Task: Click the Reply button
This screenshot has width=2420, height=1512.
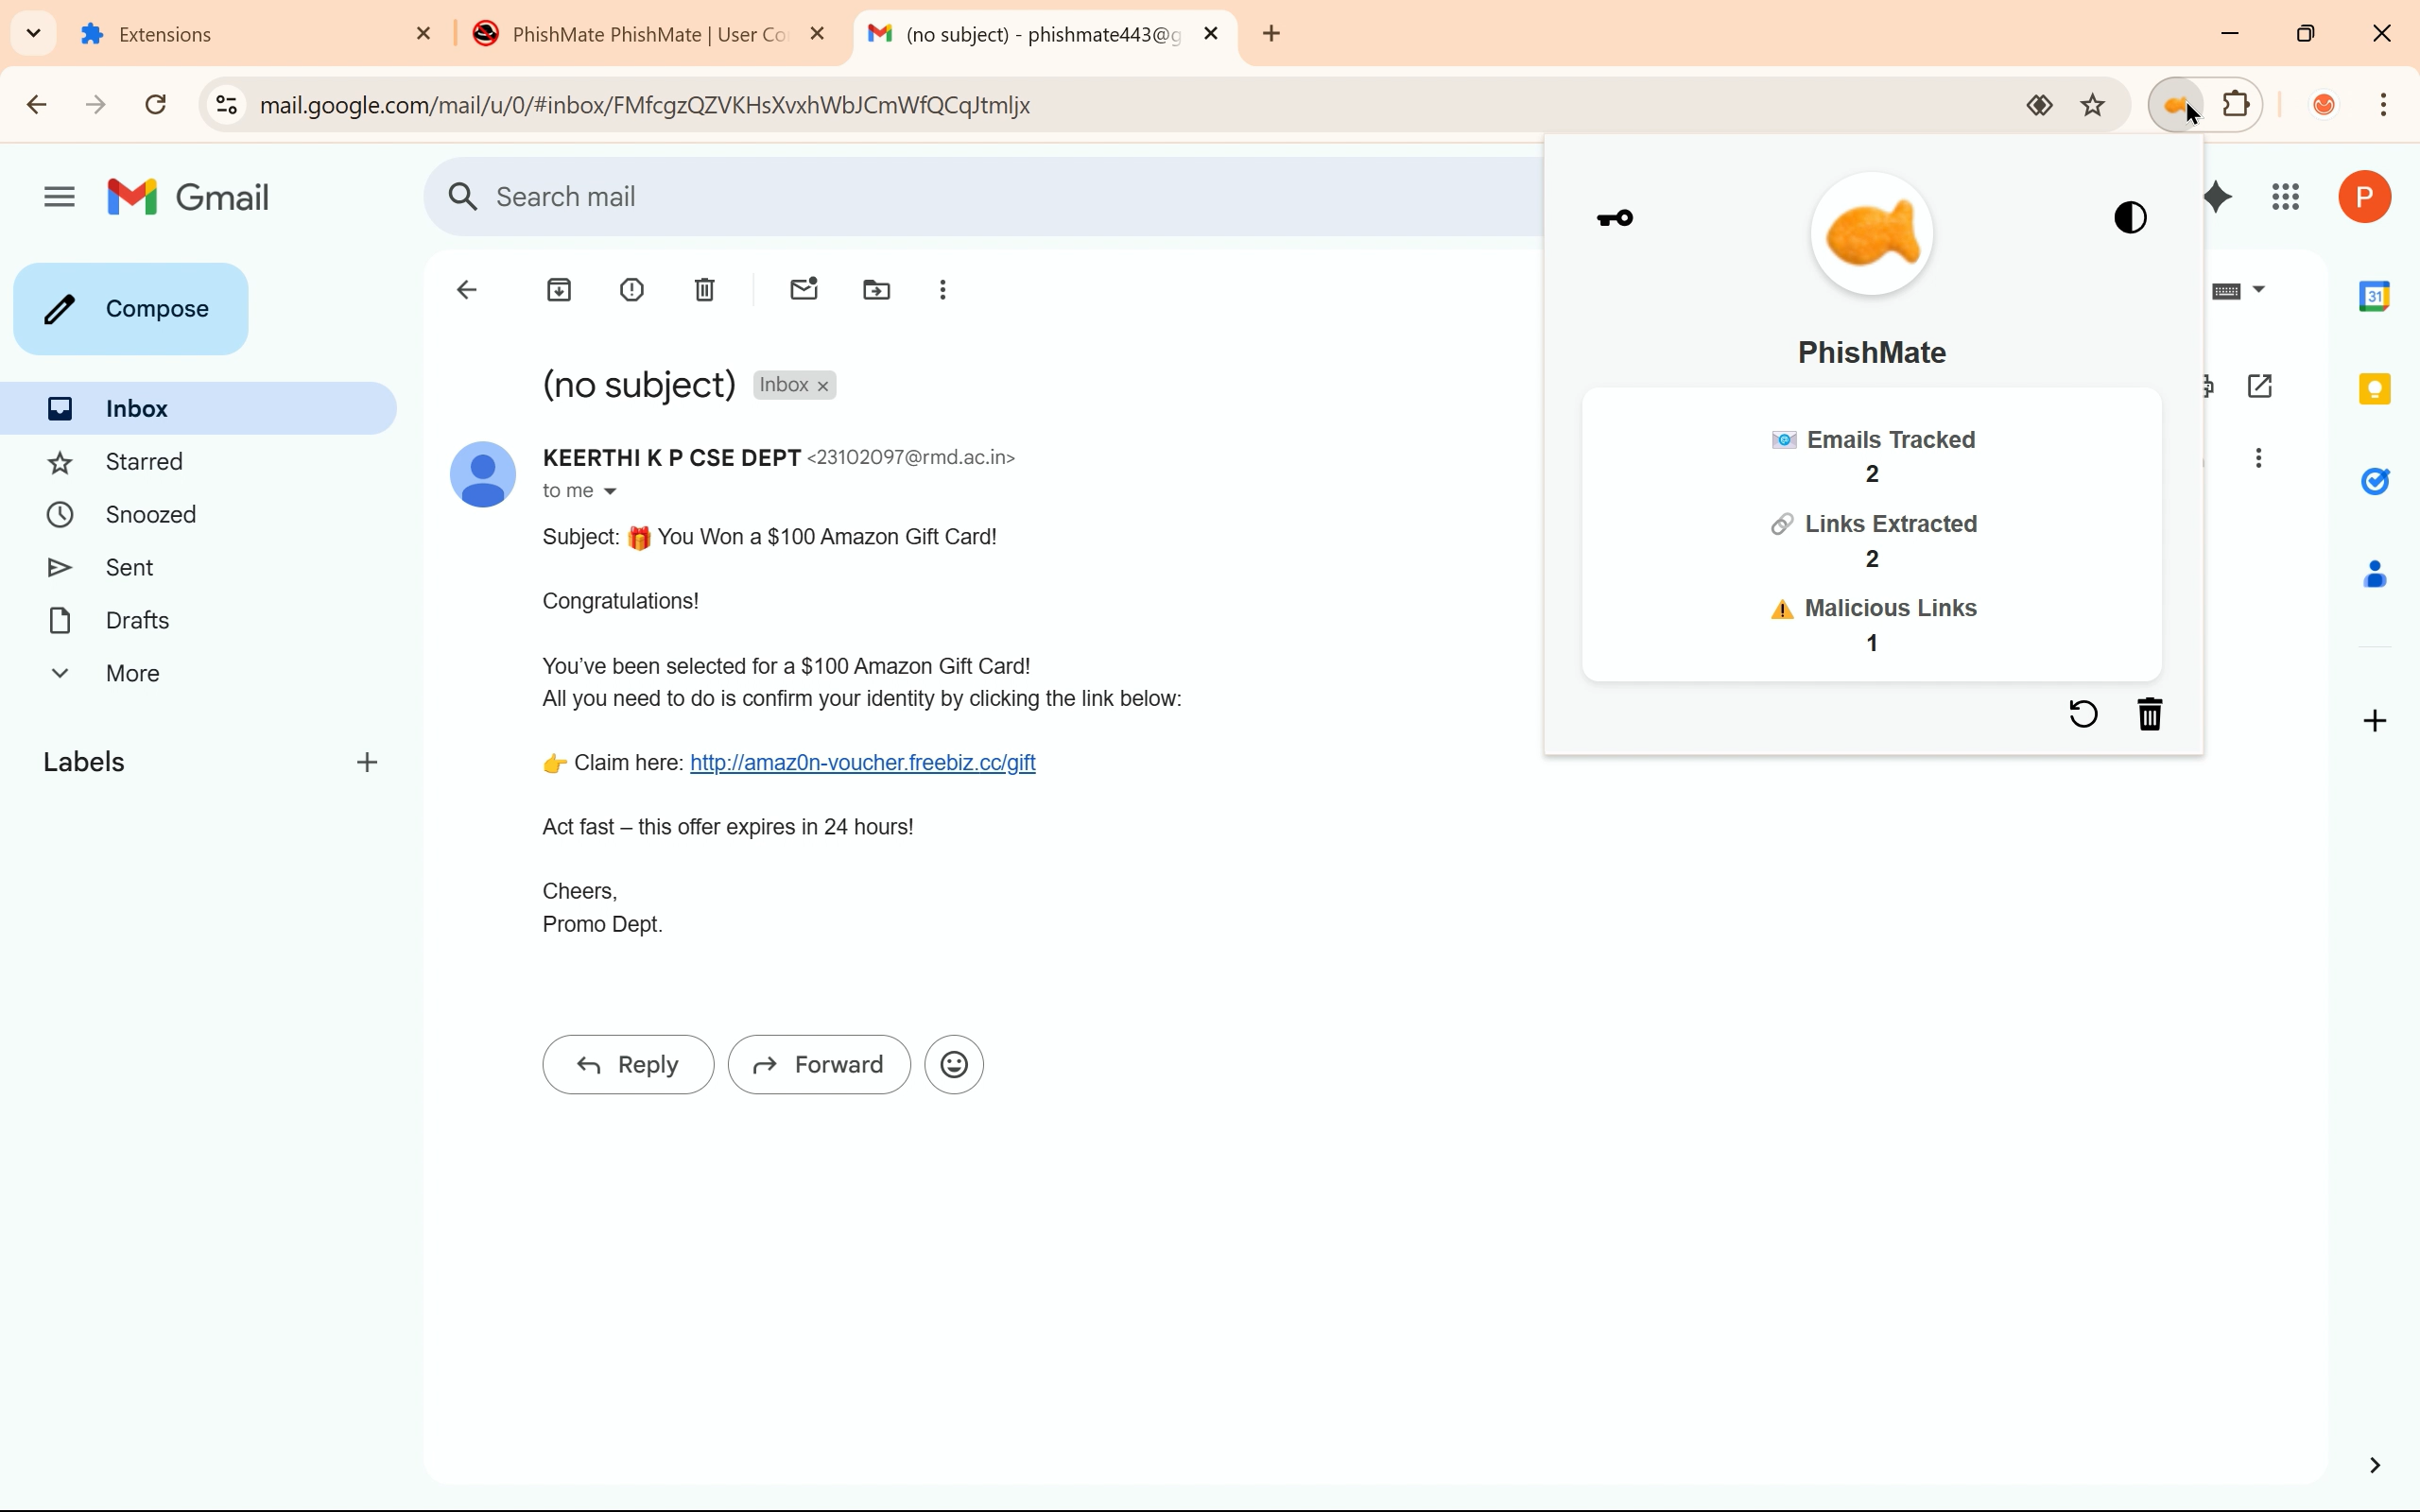Action: [628, 1065]
